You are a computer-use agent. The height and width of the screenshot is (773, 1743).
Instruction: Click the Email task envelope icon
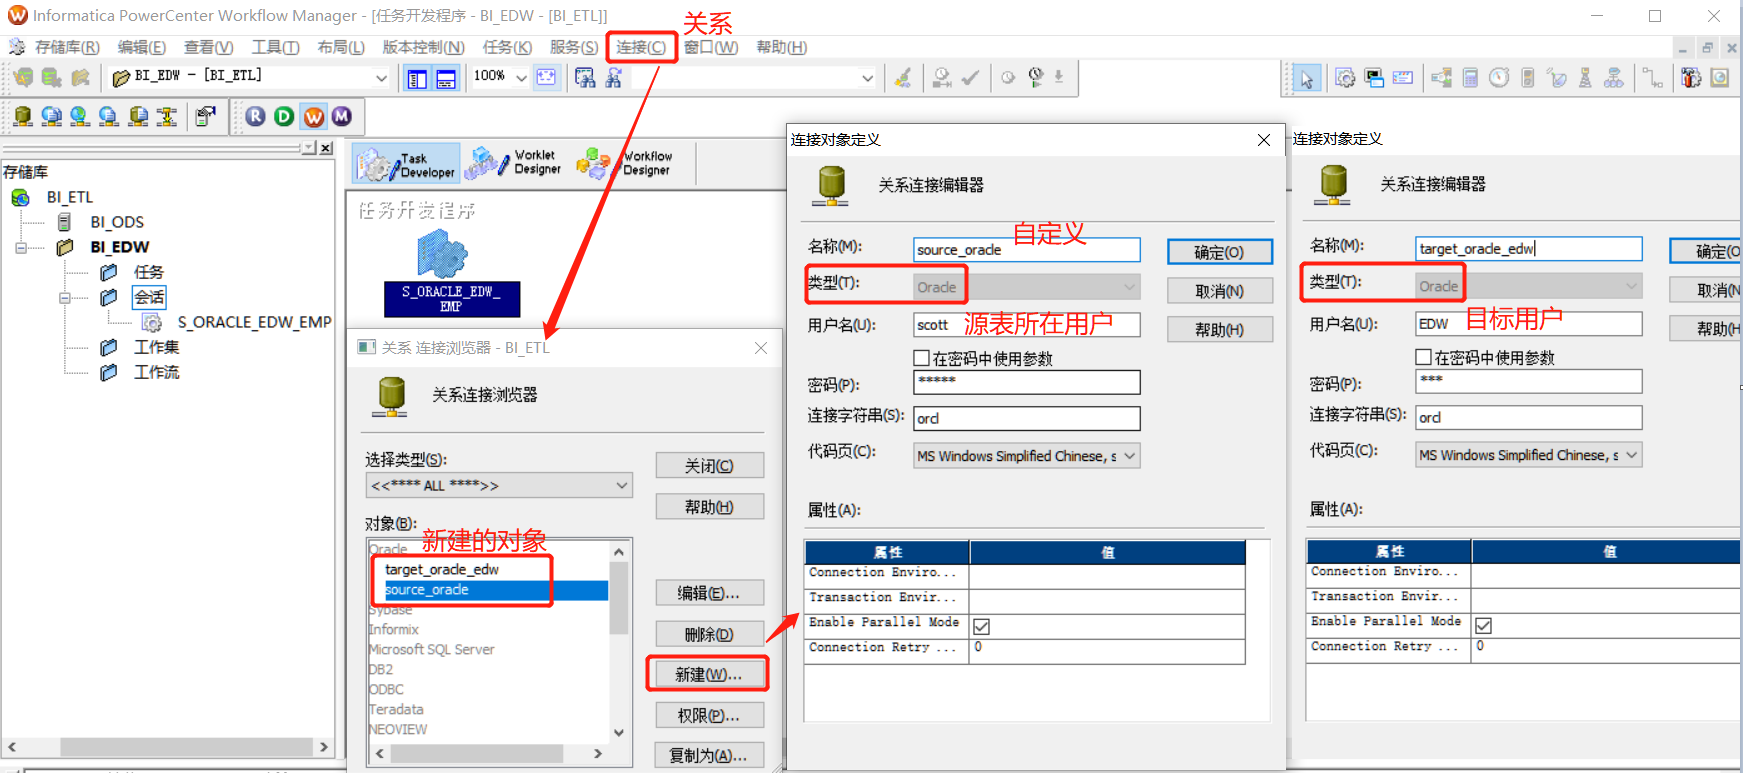[1403, 78]
